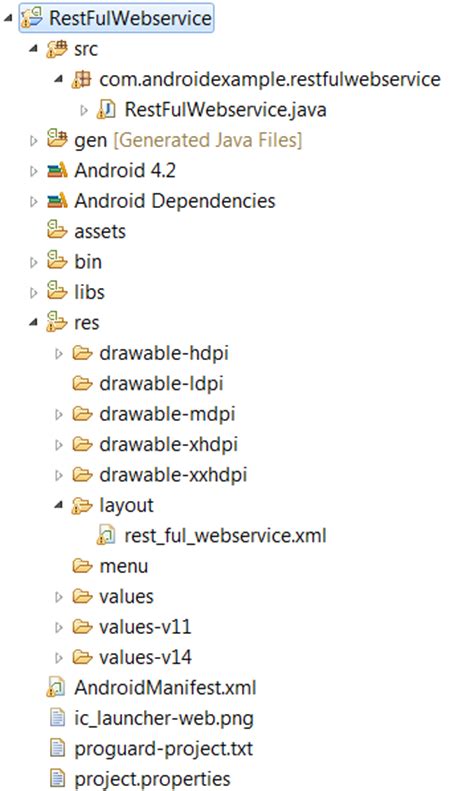
Task: Click the AndroidManifest.xml file icon
Action: pos(56,688)
